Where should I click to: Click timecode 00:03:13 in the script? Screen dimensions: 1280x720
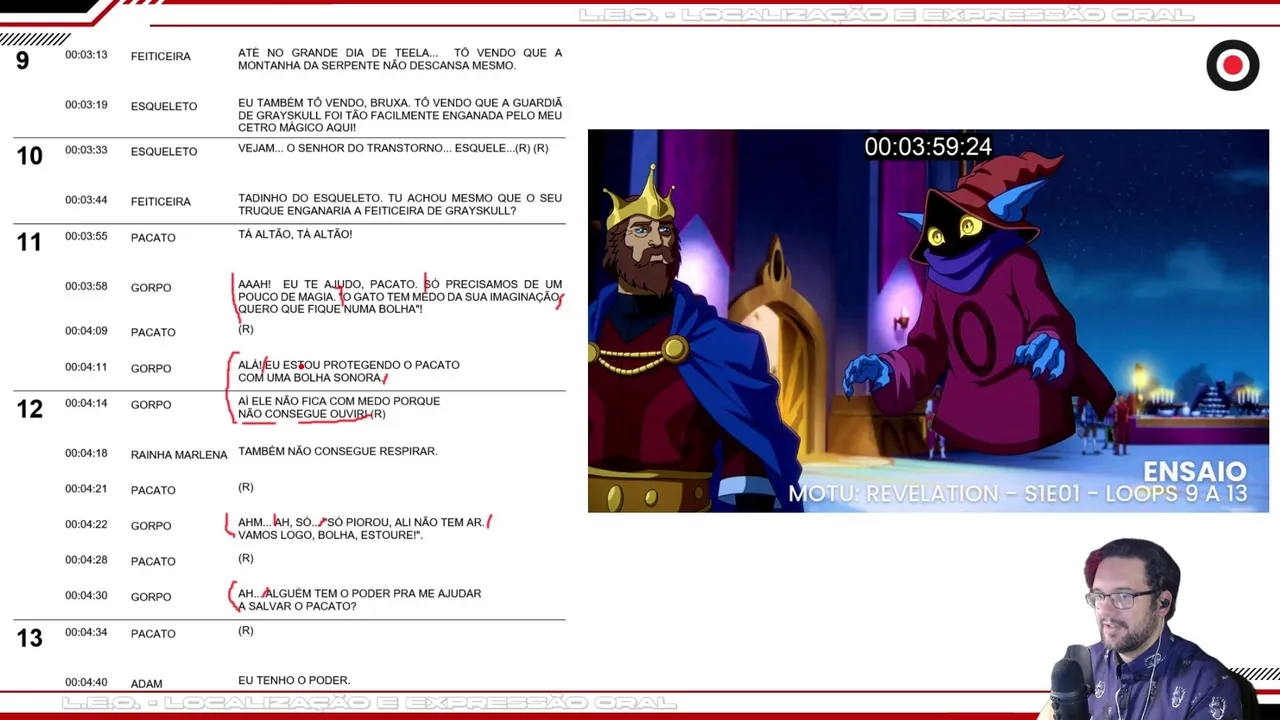click(x=86, y=55)
